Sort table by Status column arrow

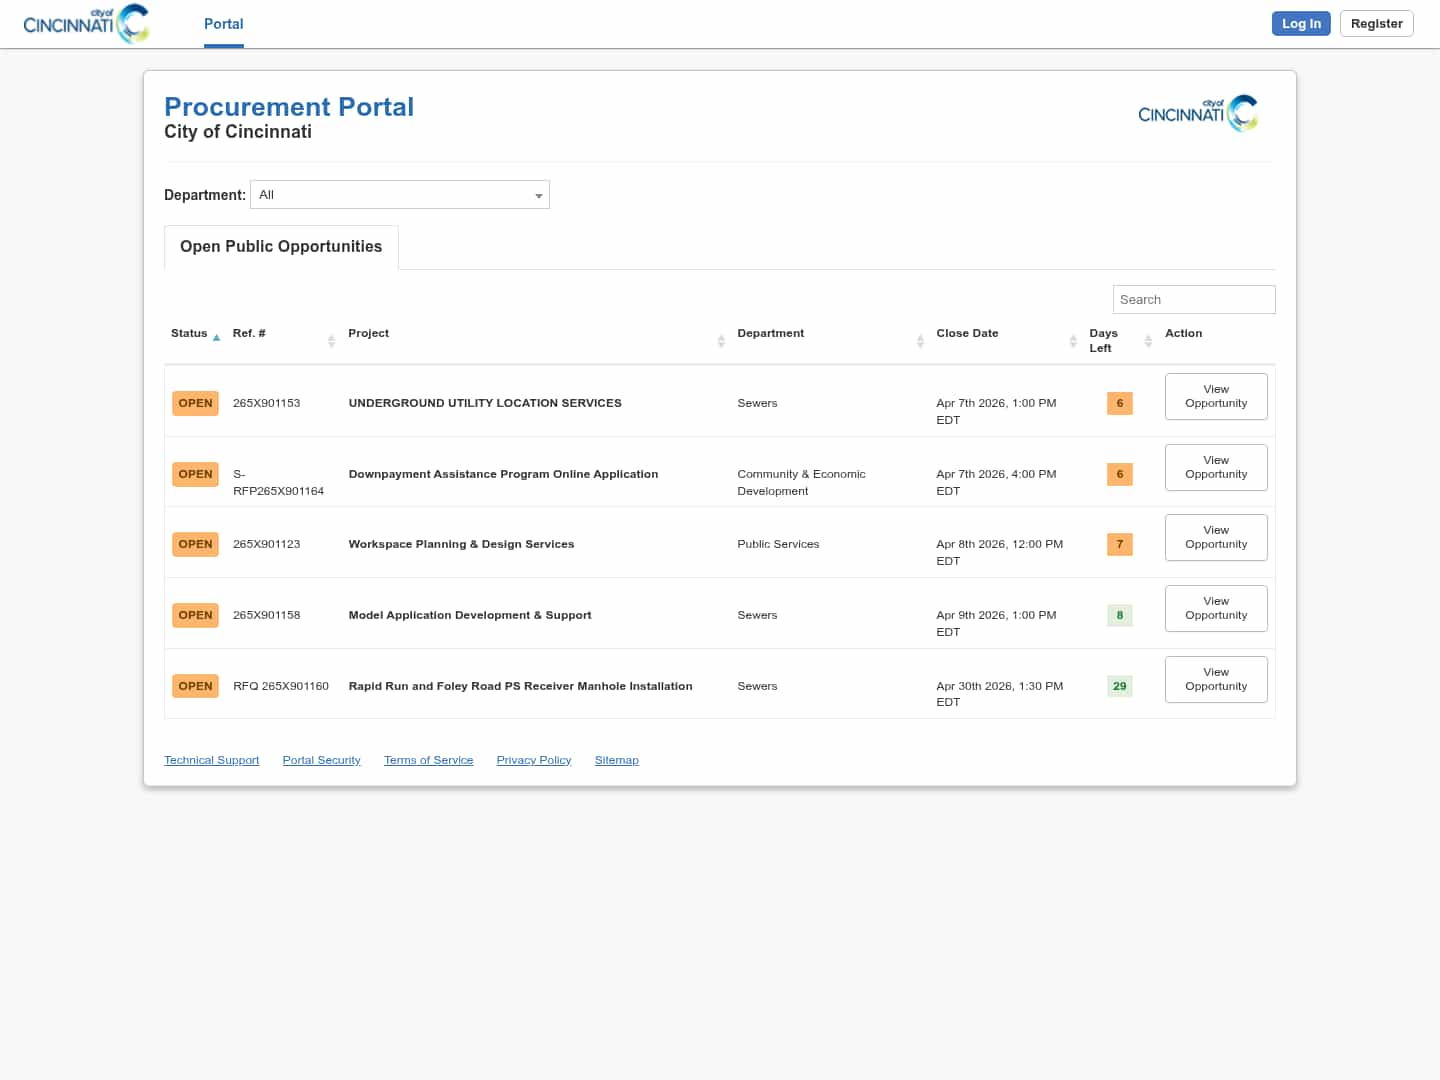[216, 338]
